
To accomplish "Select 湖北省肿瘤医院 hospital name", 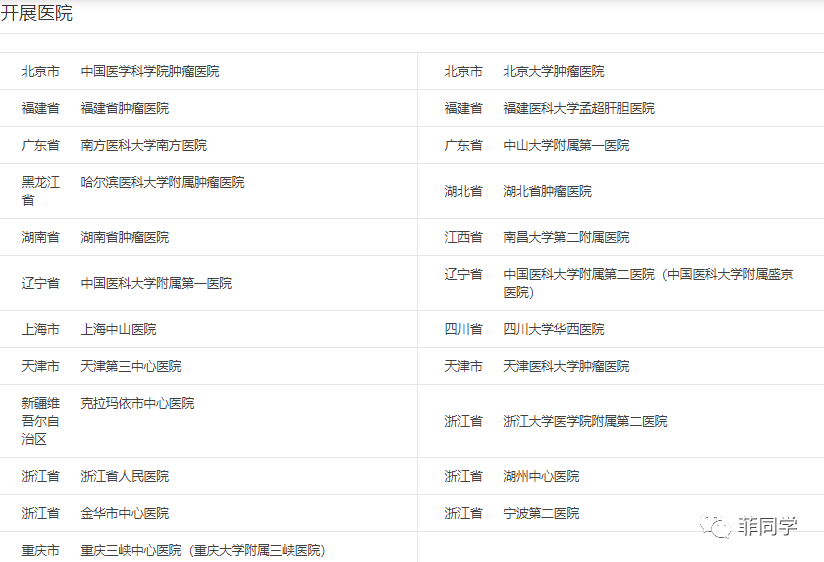I will tap(548, 191).
